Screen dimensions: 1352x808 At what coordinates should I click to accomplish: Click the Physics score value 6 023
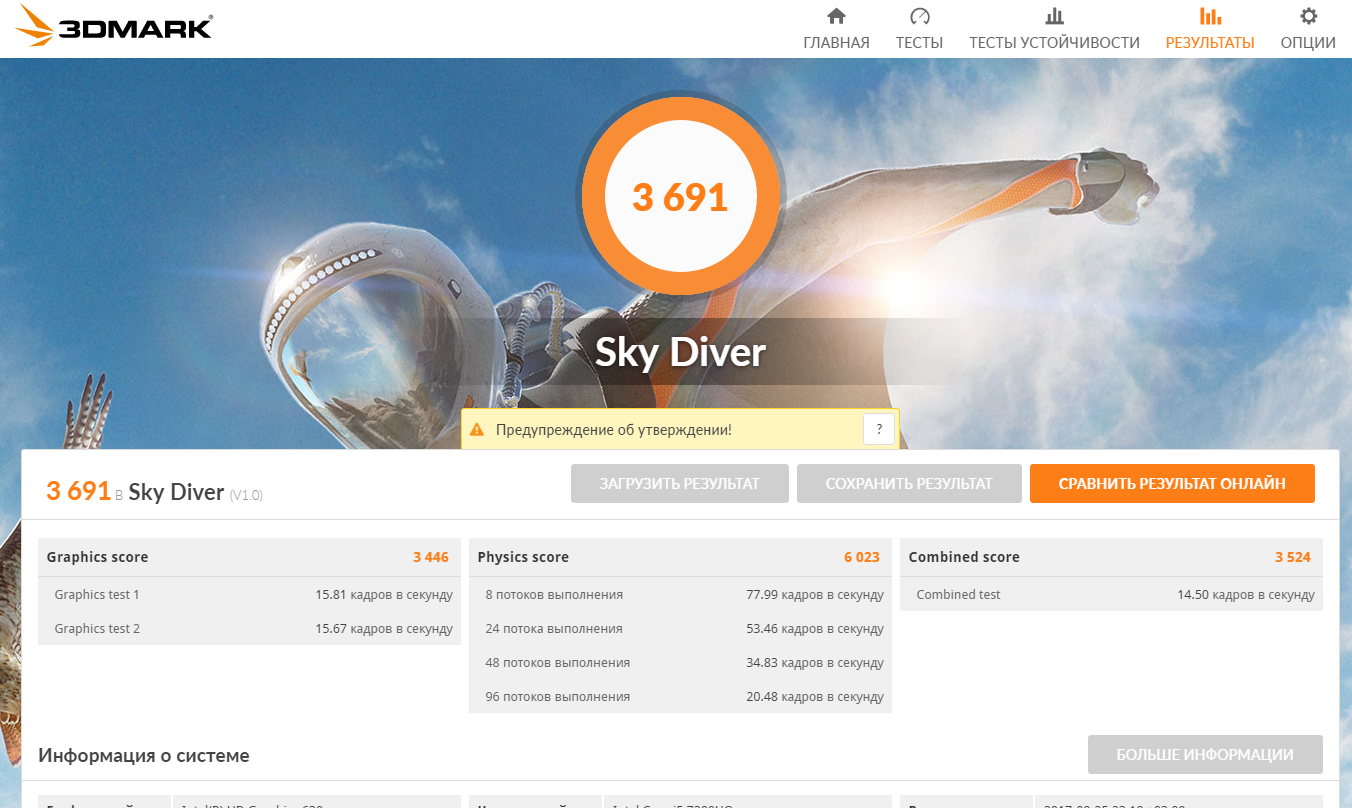click(x=862, y=557)
